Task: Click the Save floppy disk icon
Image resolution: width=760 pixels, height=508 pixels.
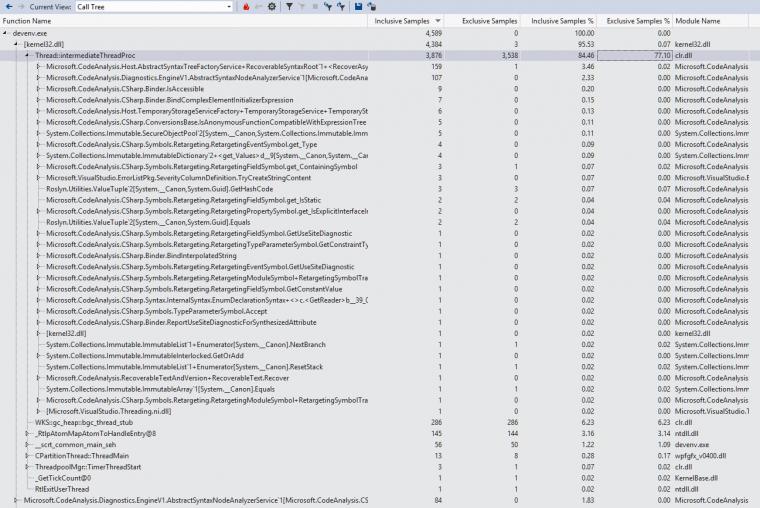Action: (x=358, y=7)
